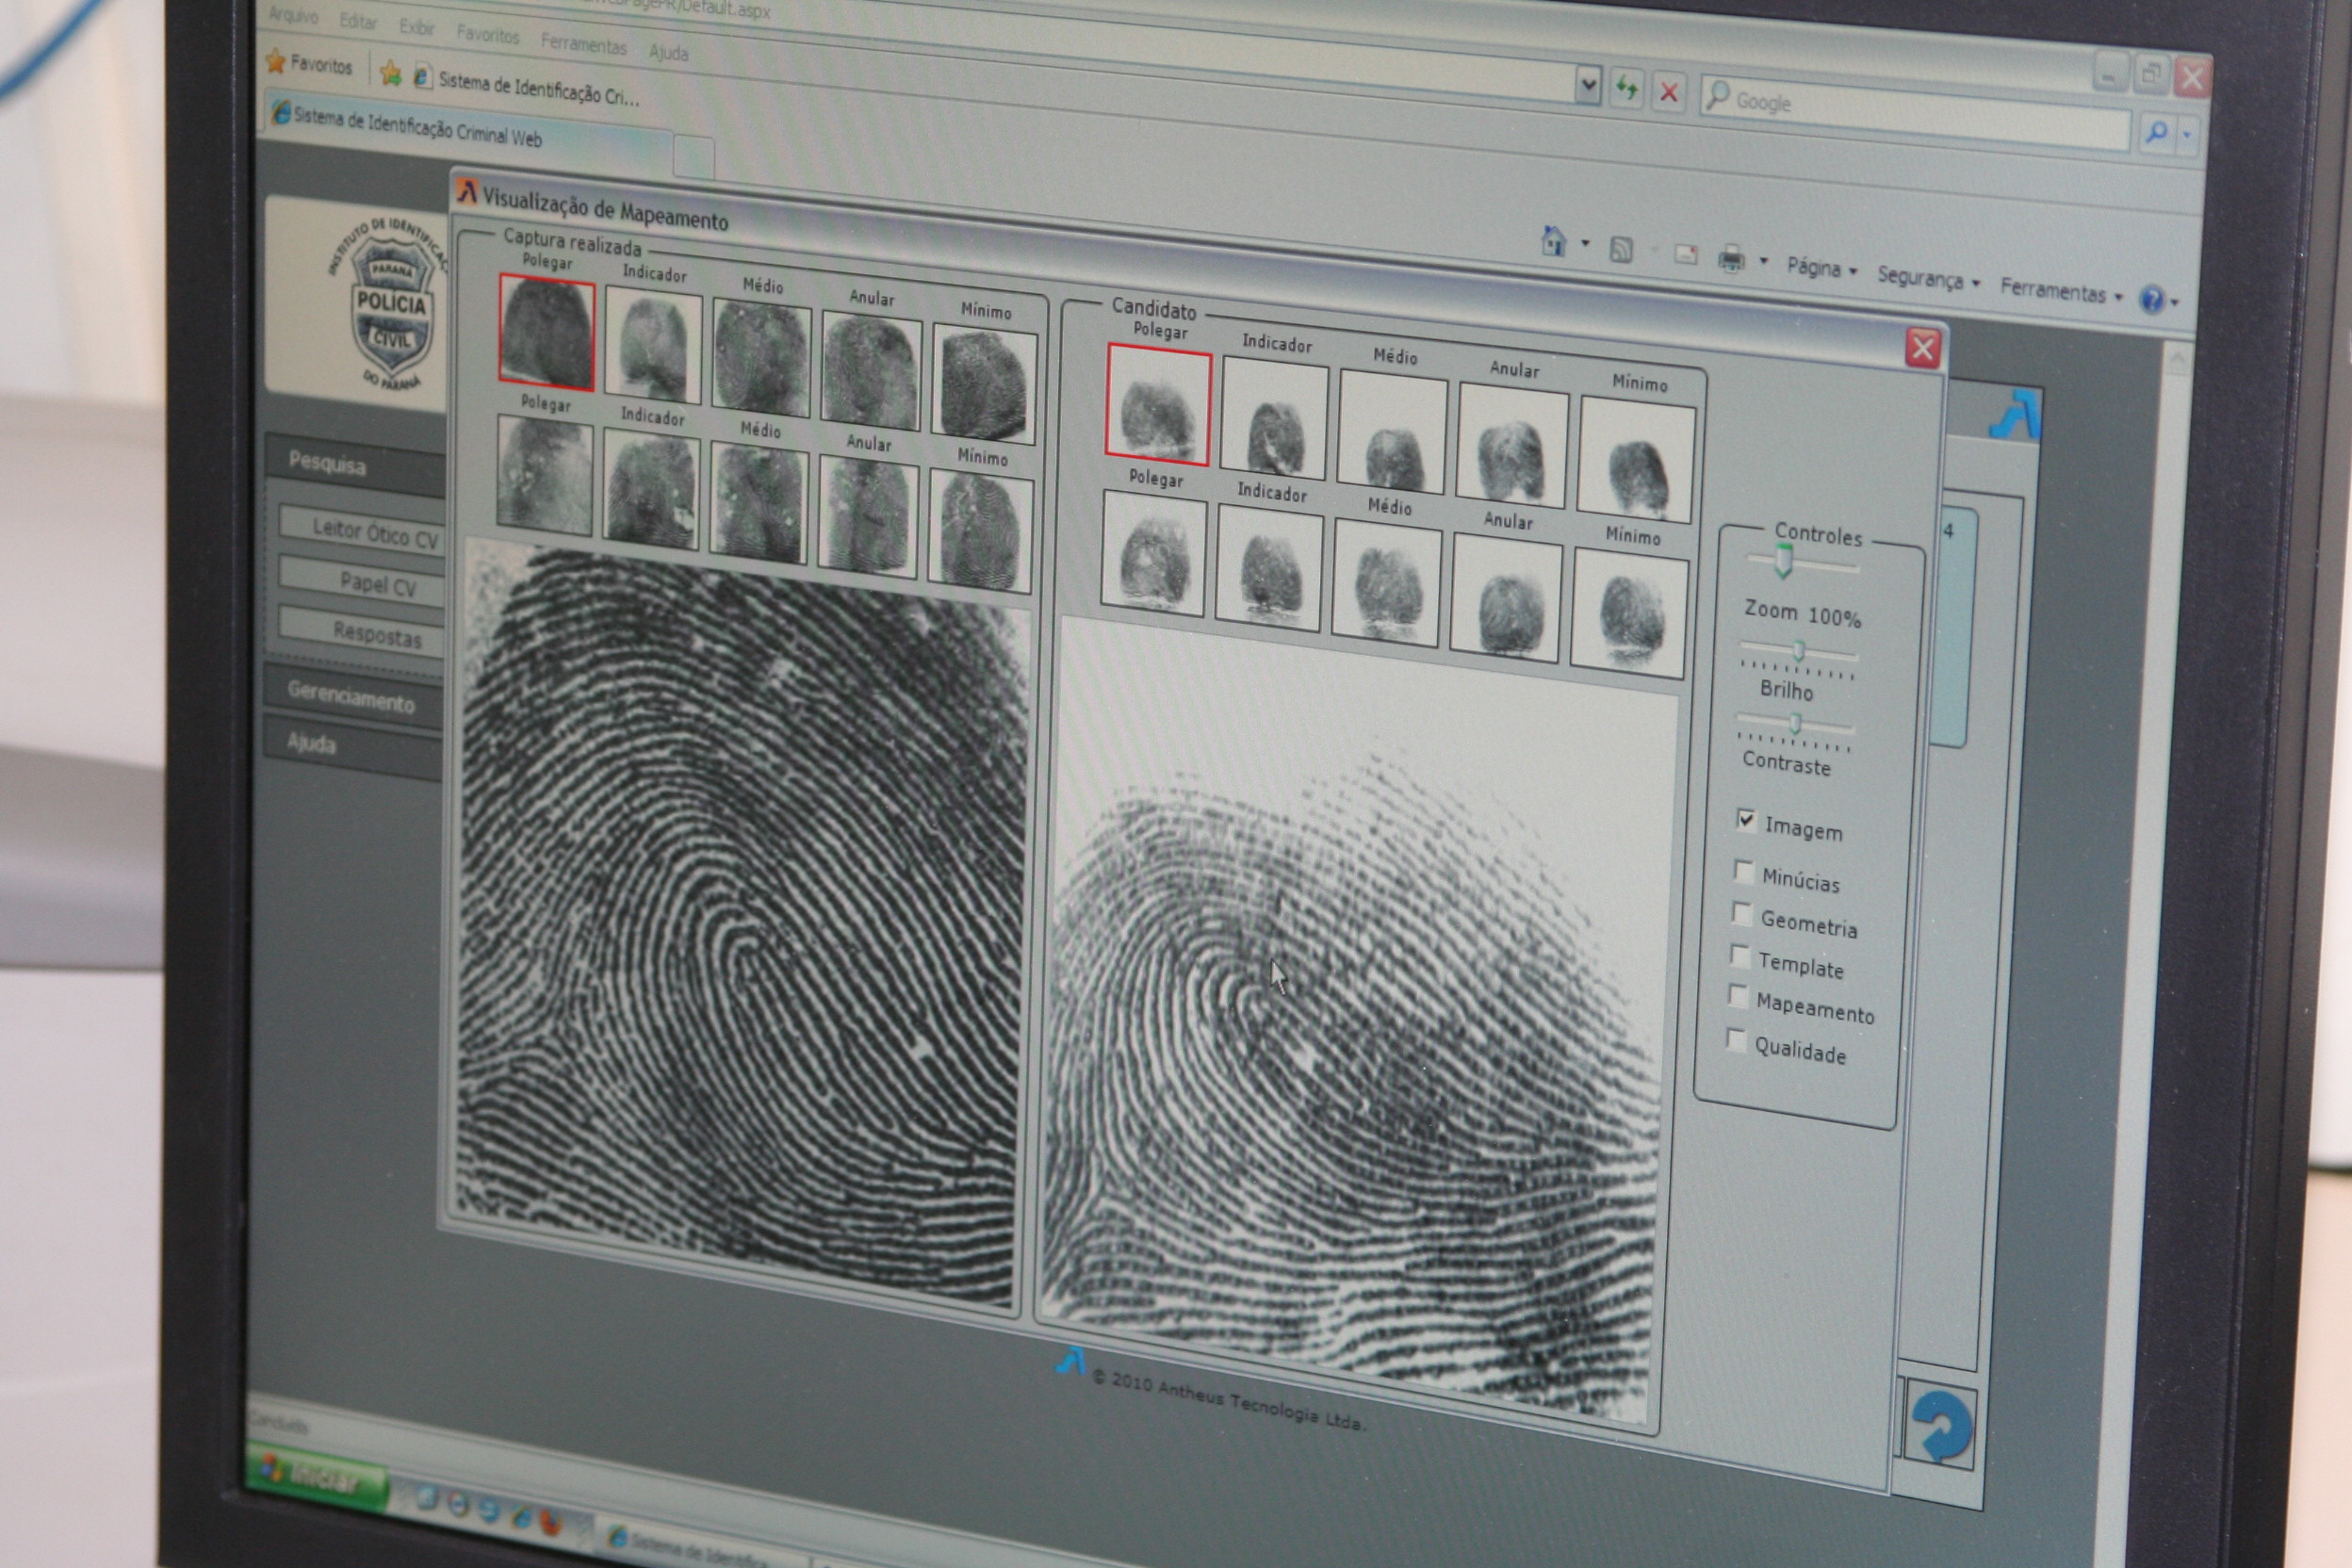This screenshot has width=2352, height=1568.
Task: Click the blue help question icon
Action: tap(2152, 298)
